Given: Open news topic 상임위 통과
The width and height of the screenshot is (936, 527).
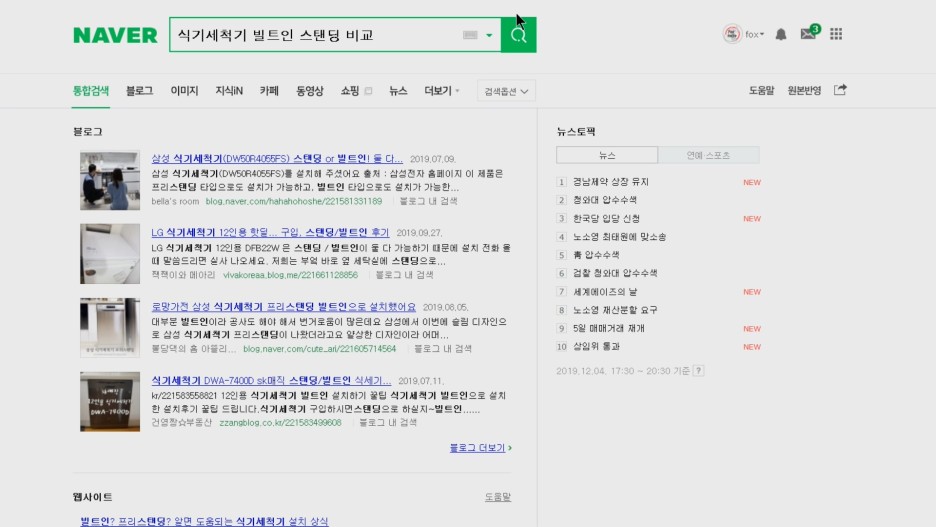Looking at the screenshot, I should click(x=596, y=347).
